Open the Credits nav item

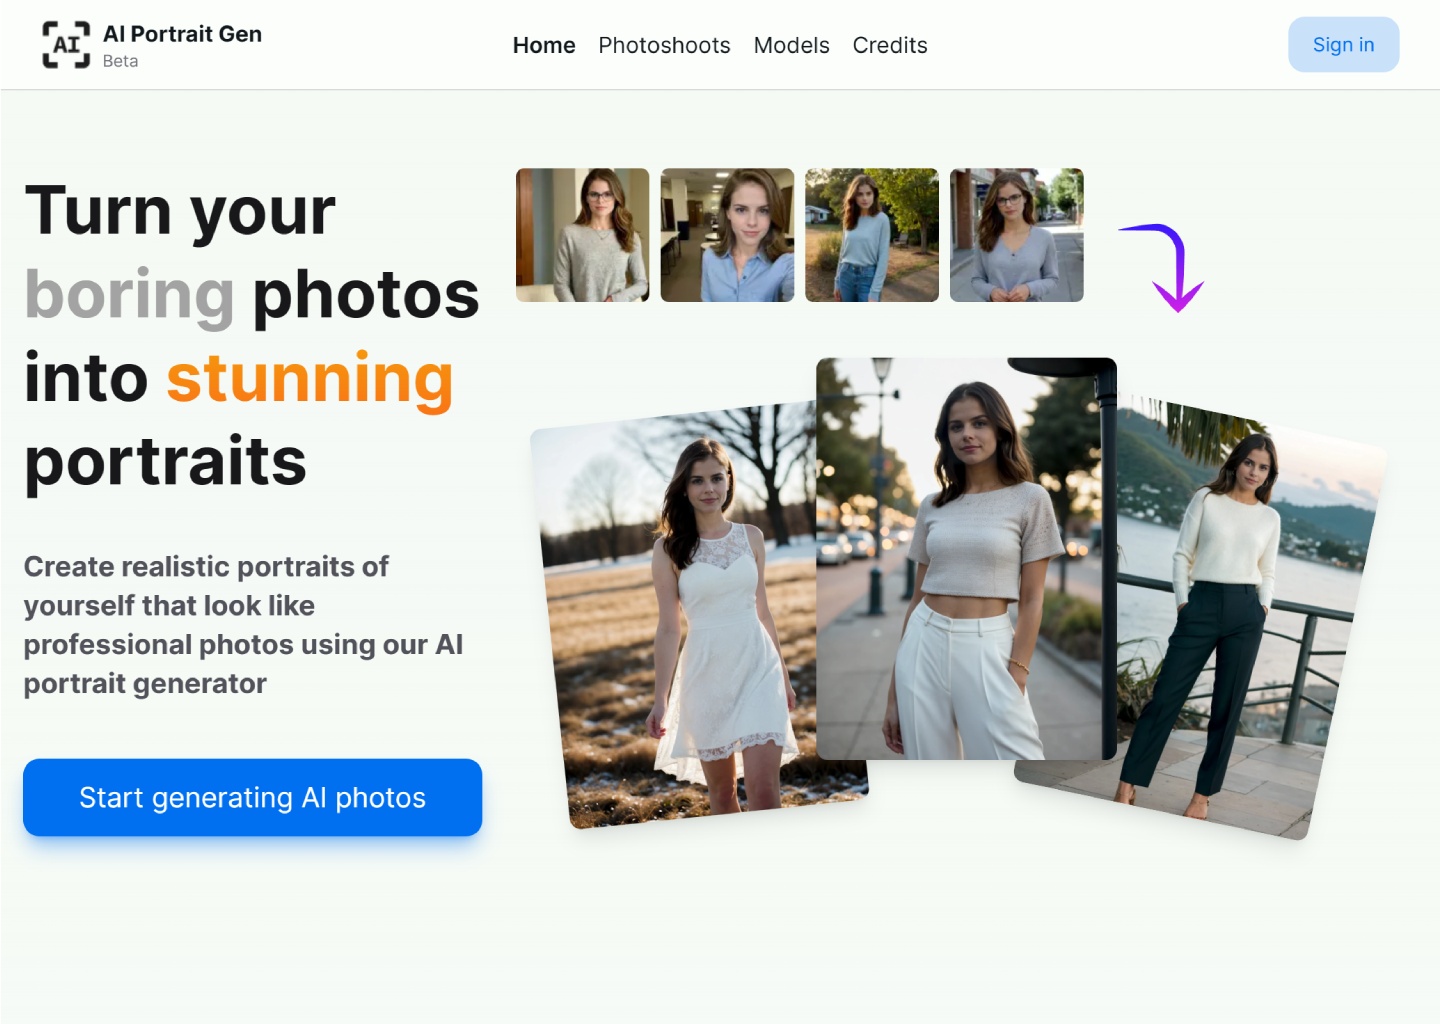[x=890, y=45]
